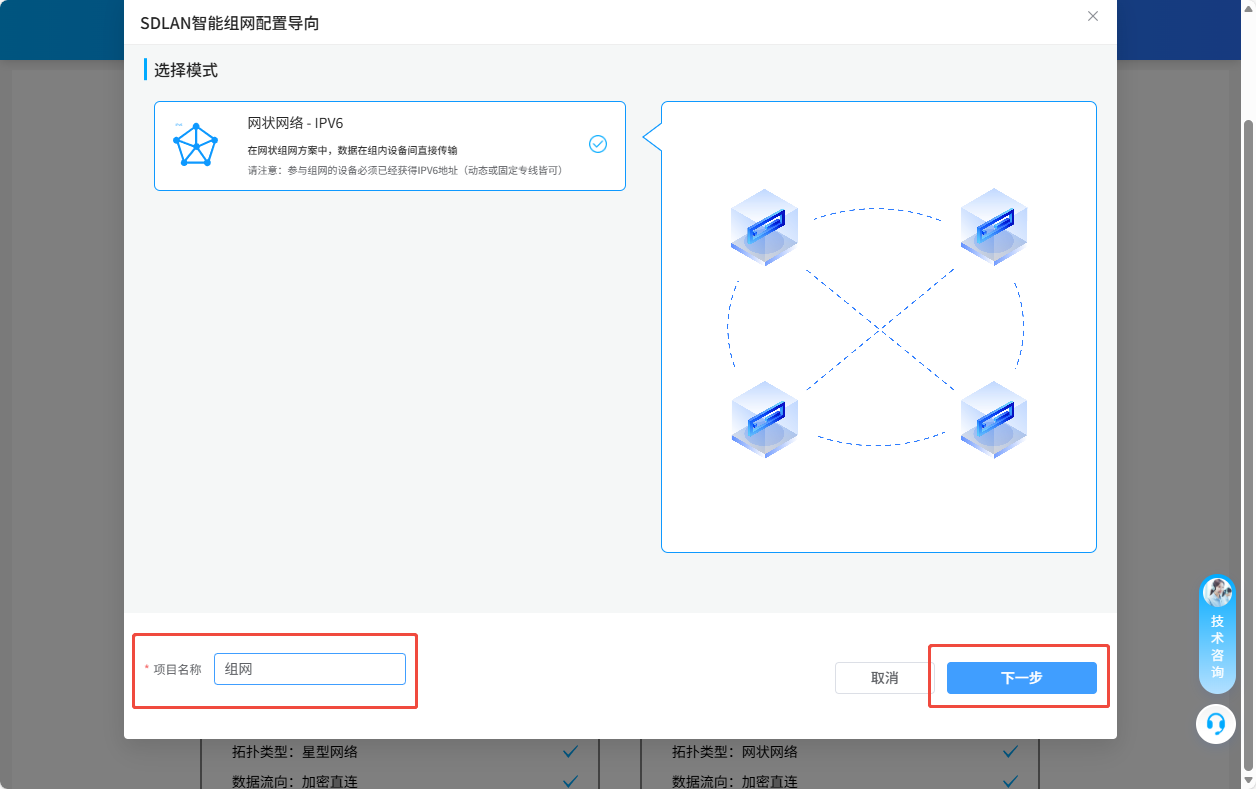1256x789 pixels.
Task: Focus the 项目名称 input field
Action: pyautogui.click(x=310, y=669)
